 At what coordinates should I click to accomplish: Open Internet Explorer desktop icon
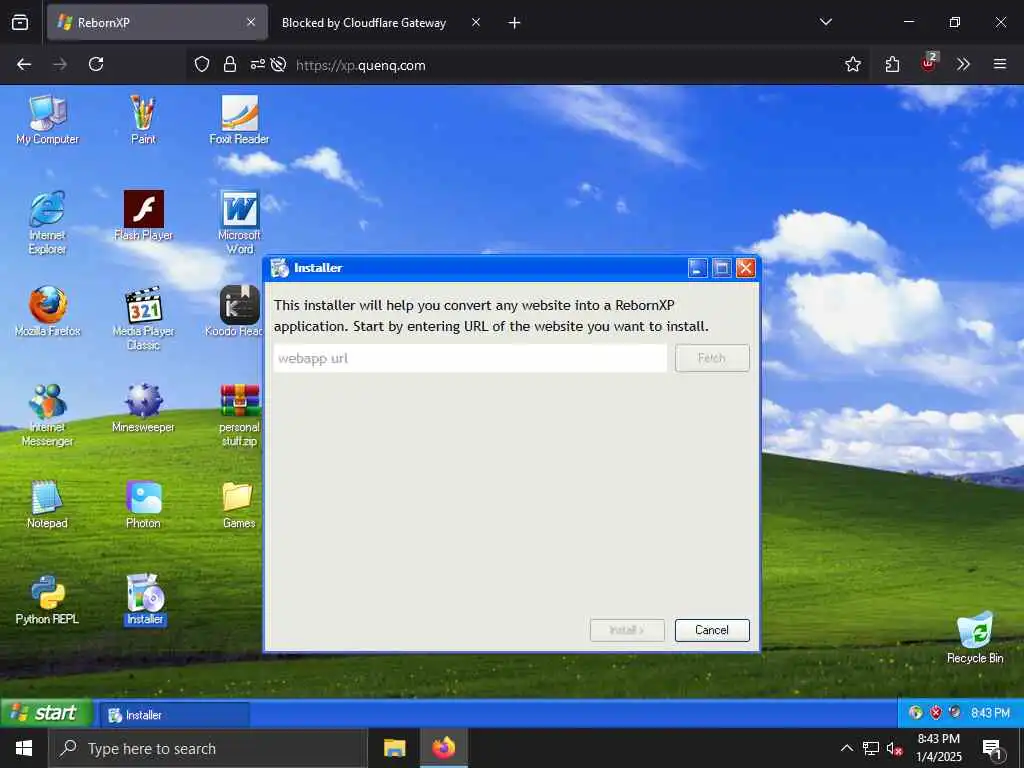[x=48, y=222]
